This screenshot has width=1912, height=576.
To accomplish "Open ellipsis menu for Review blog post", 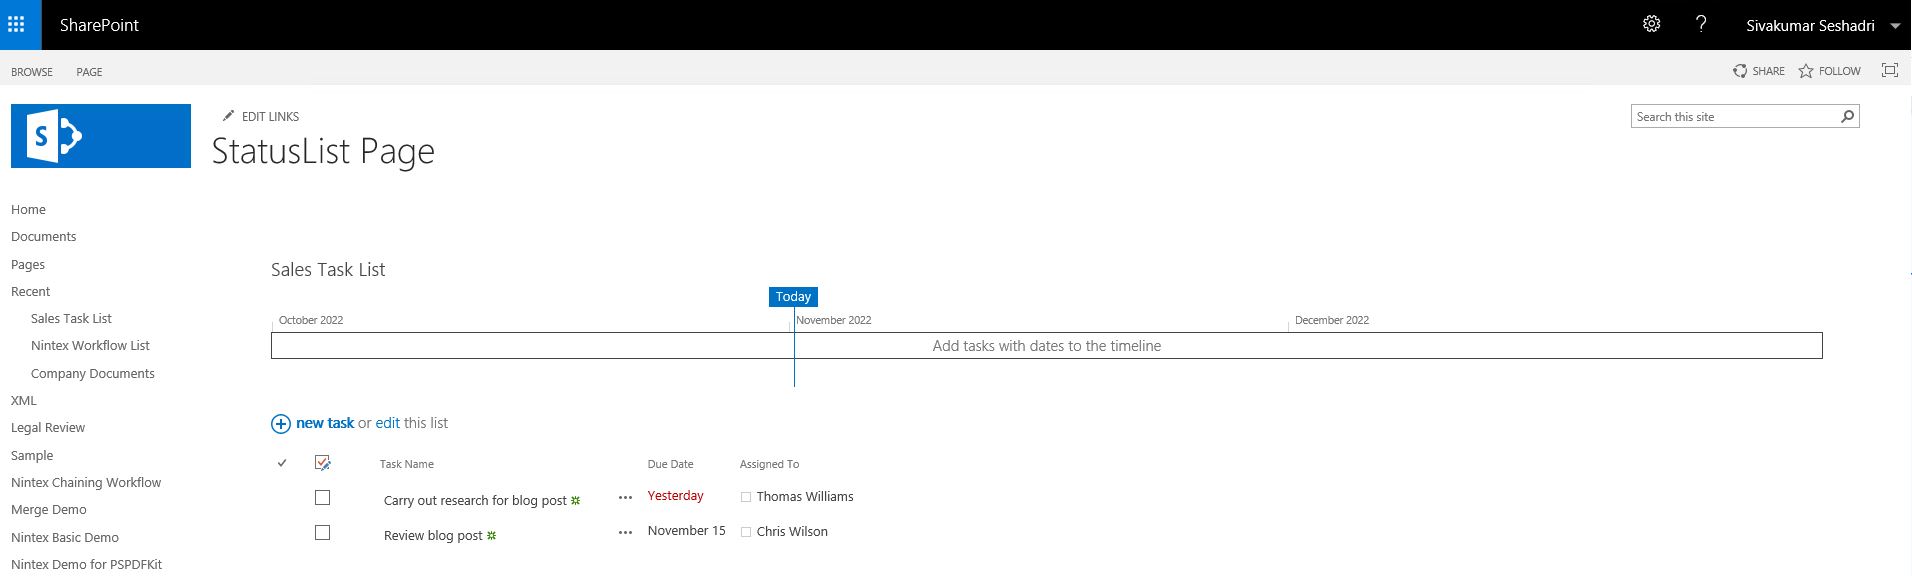I will pyautogui.click(x=625, y=532).
